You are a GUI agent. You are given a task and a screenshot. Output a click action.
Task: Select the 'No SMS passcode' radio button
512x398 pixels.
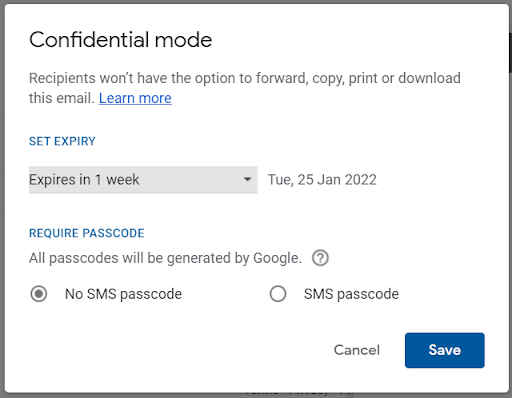coord(39,294)
